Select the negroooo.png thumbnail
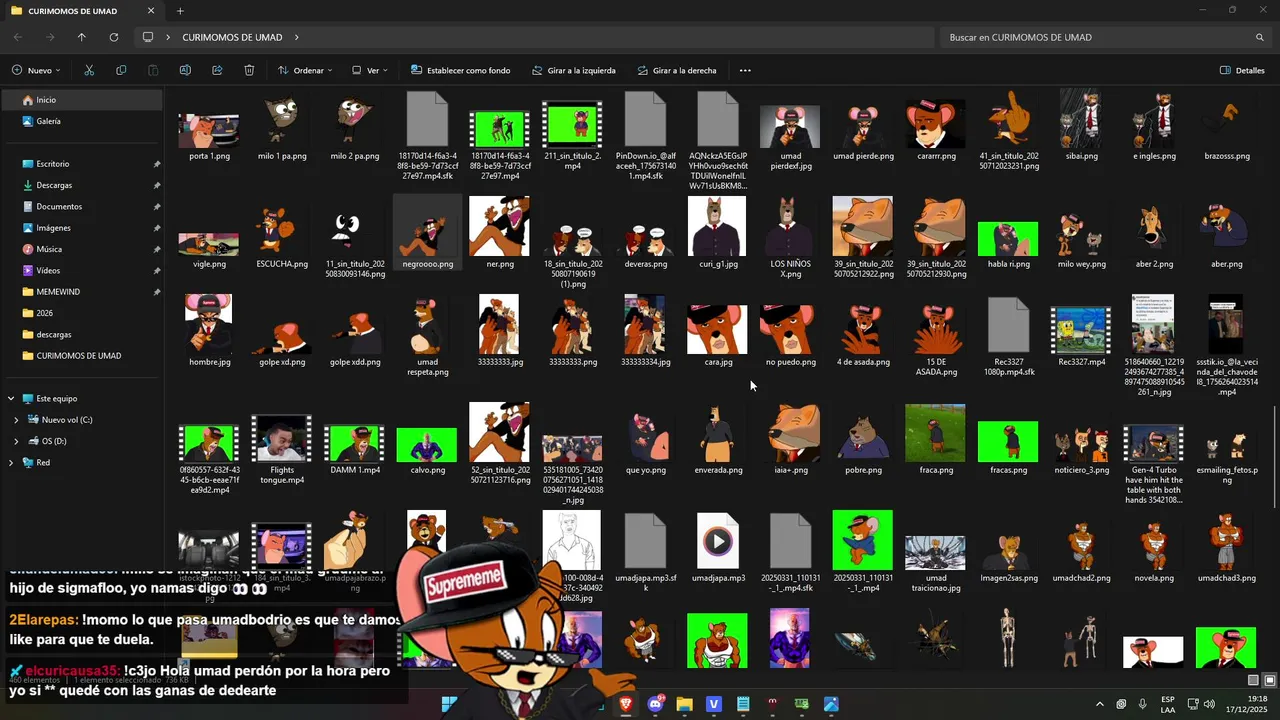Screen dimensions: 1280x720 click(x=427, y=233)
